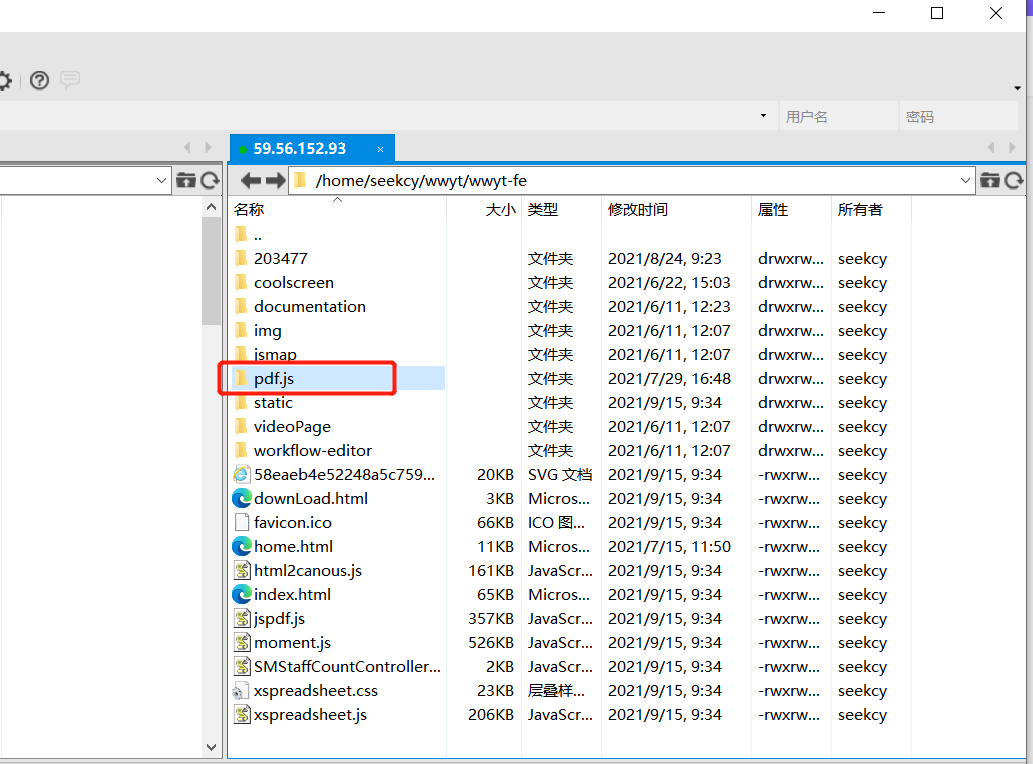This screenshot has width=1033, height=764.
Task: Select the static folder name
Action: (273, 403)
